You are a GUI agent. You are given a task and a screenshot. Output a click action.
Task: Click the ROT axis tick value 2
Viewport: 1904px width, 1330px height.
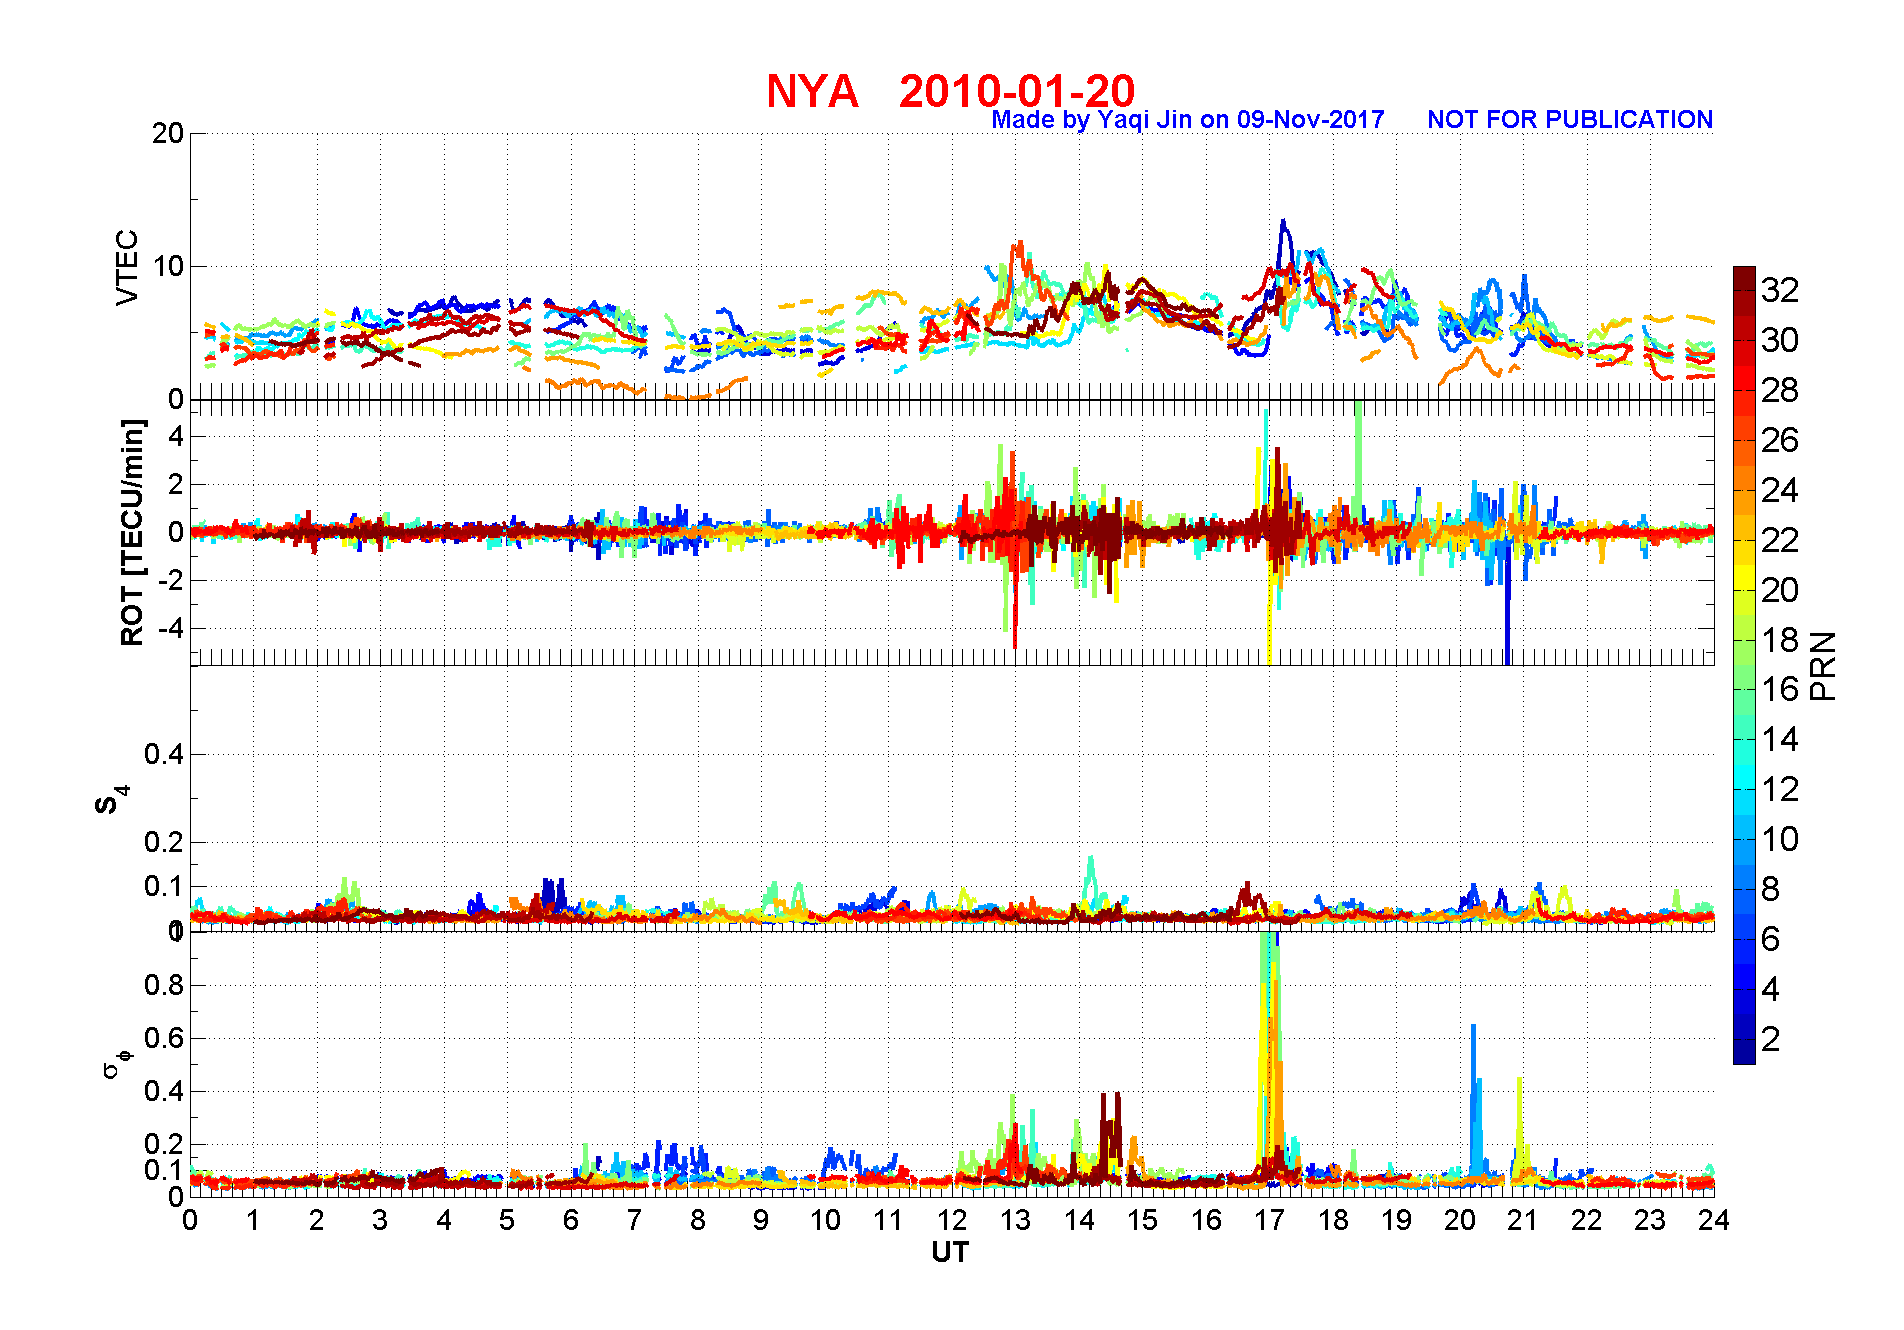(x=176, y=484)
